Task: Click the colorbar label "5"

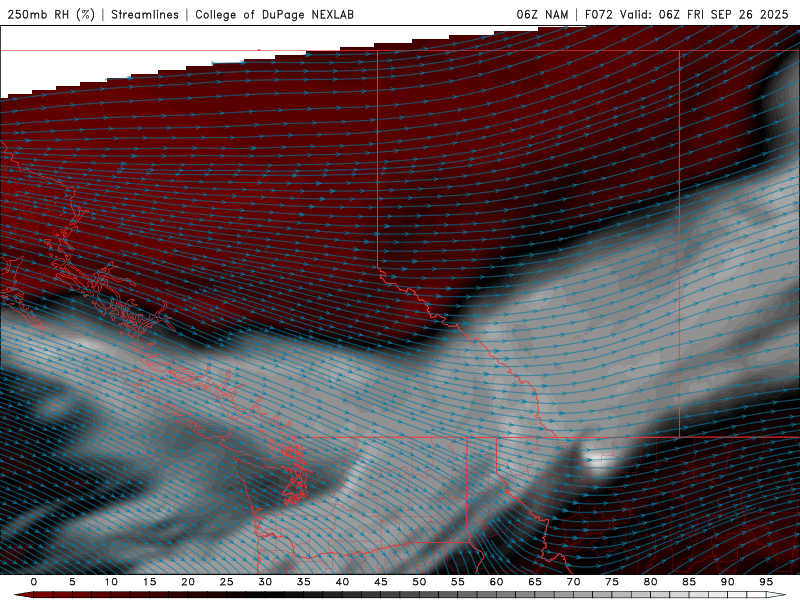Action: (x=72, y=582)
